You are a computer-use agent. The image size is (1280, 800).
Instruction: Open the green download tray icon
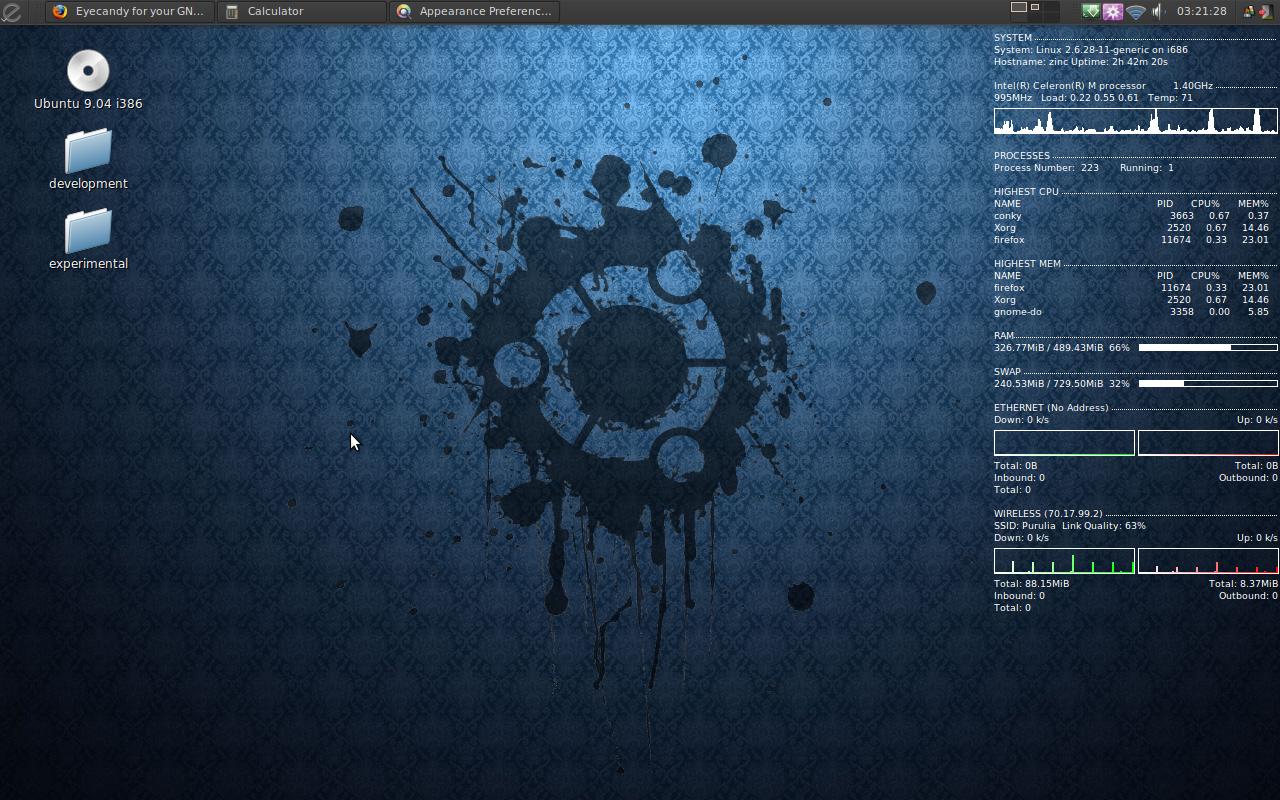[1091, 12]
